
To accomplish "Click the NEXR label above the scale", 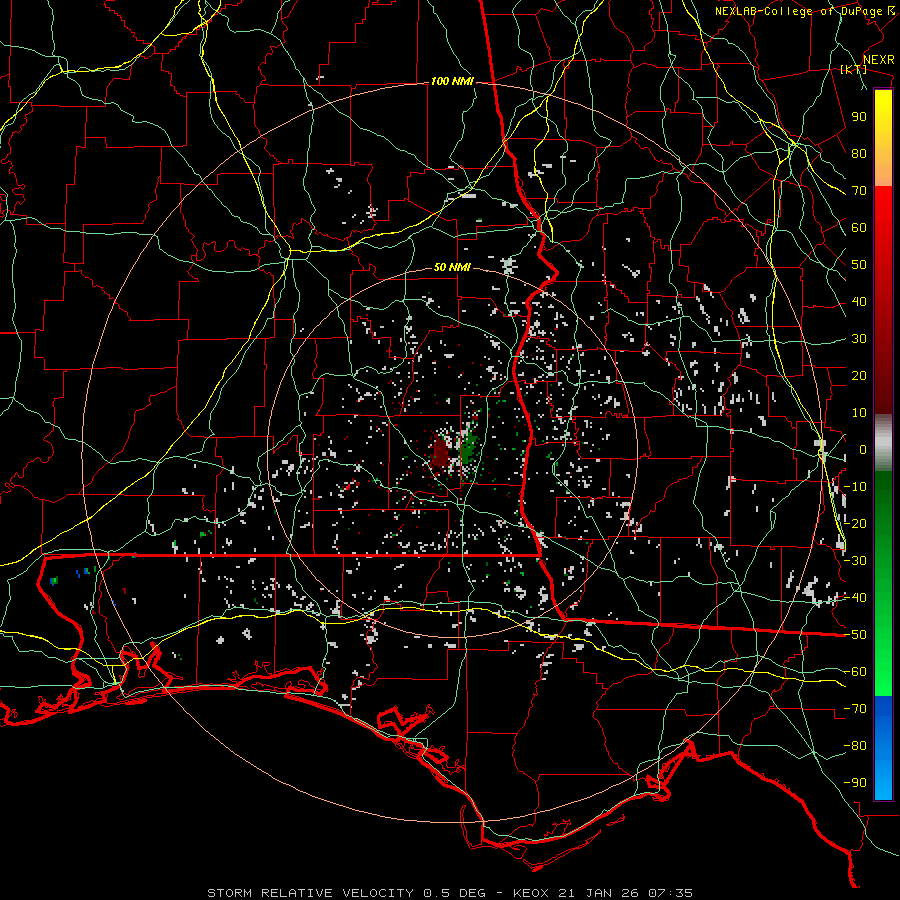I will pos(878,60).
